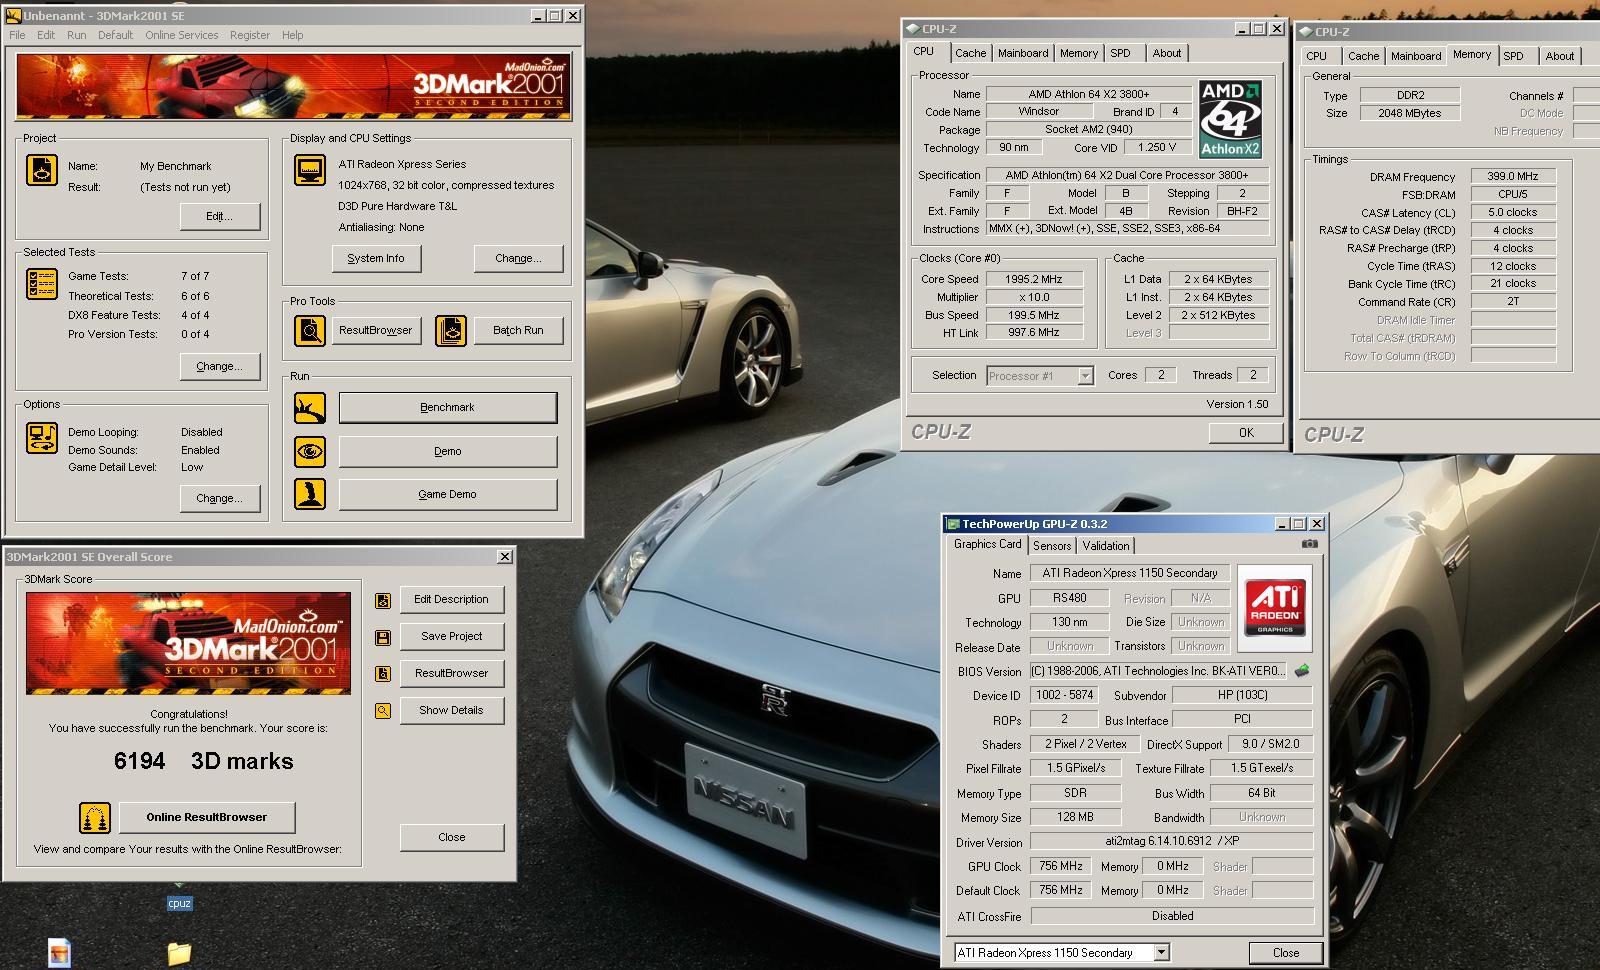Click the GPU Clock 756 MHz field
1600x970 pixels.
tap(1061, 866)
